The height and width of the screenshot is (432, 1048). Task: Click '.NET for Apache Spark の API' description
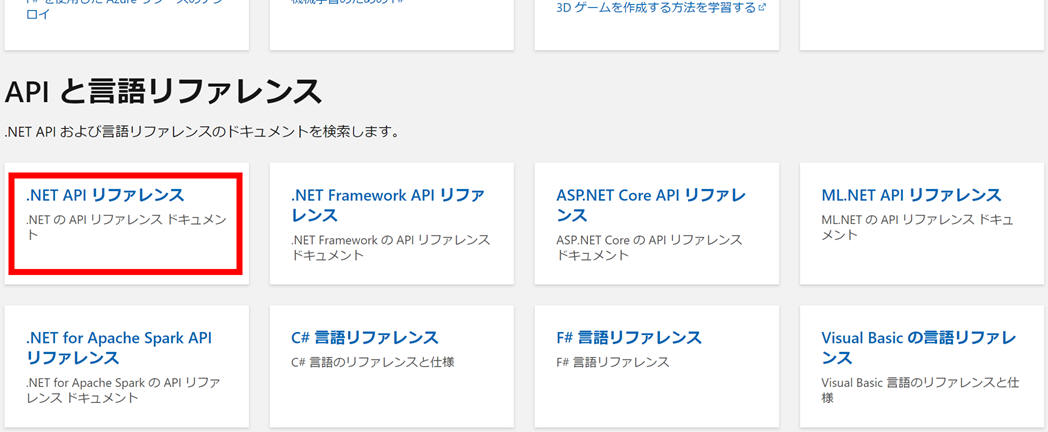point(123,390)
